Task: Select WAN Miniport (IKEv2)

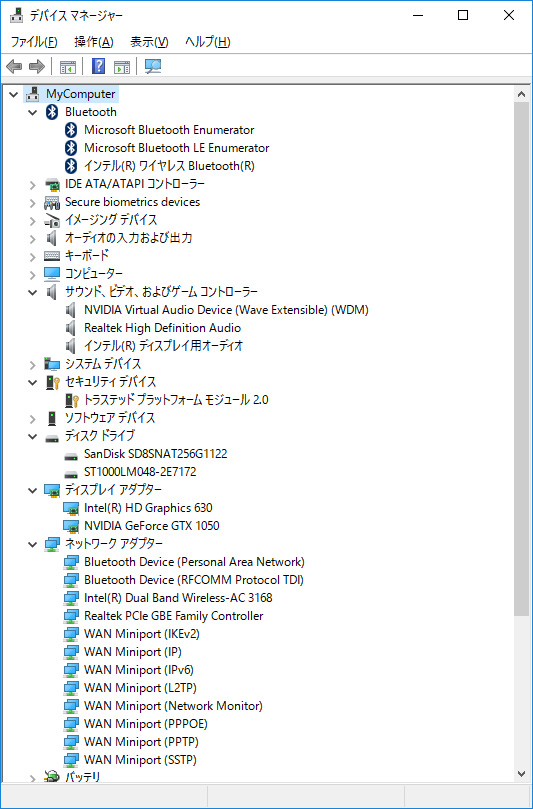Action: 141,634
